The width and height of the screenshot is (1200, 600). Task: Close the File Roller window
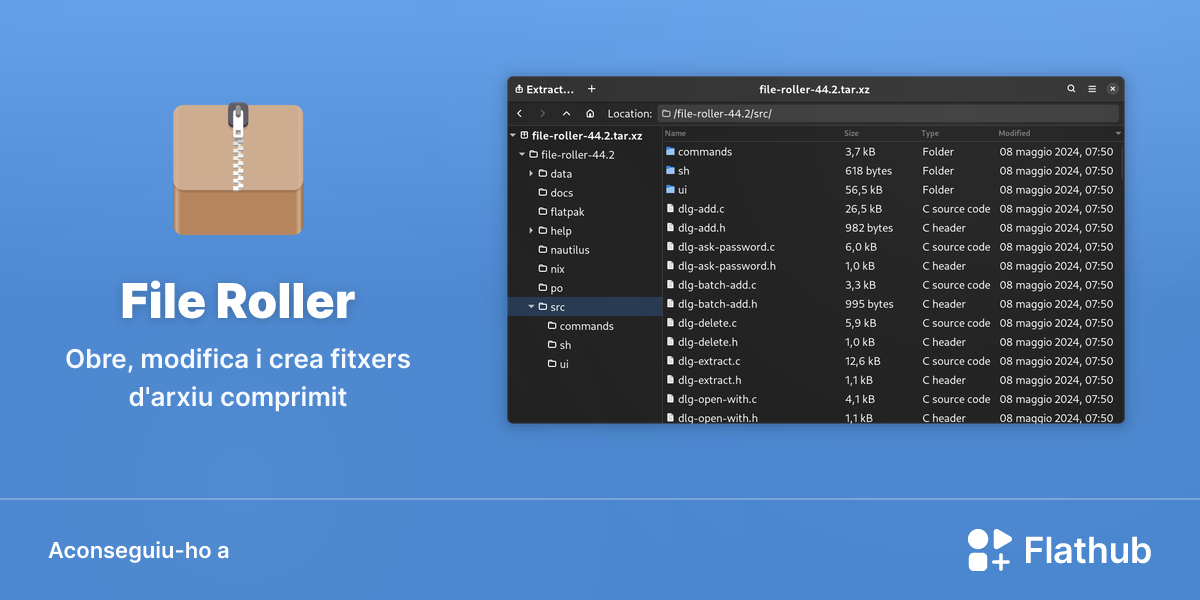(x=1112, y=89)
